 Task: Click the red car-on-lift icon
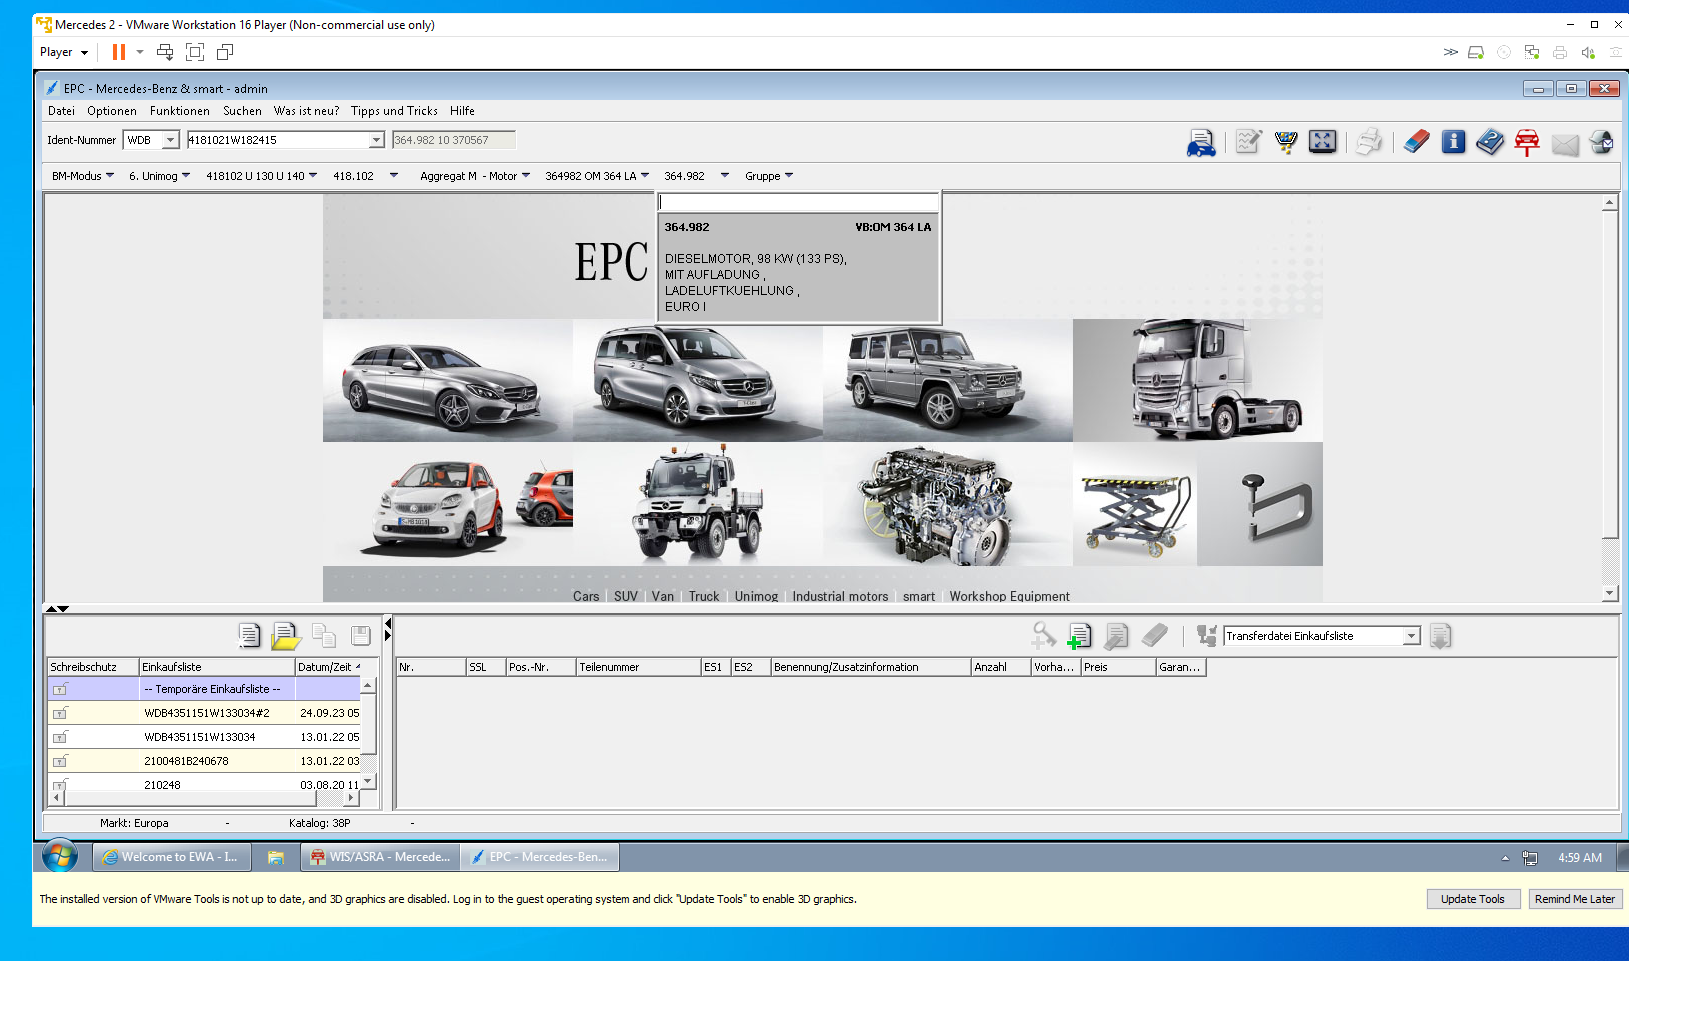[1527, 143]
